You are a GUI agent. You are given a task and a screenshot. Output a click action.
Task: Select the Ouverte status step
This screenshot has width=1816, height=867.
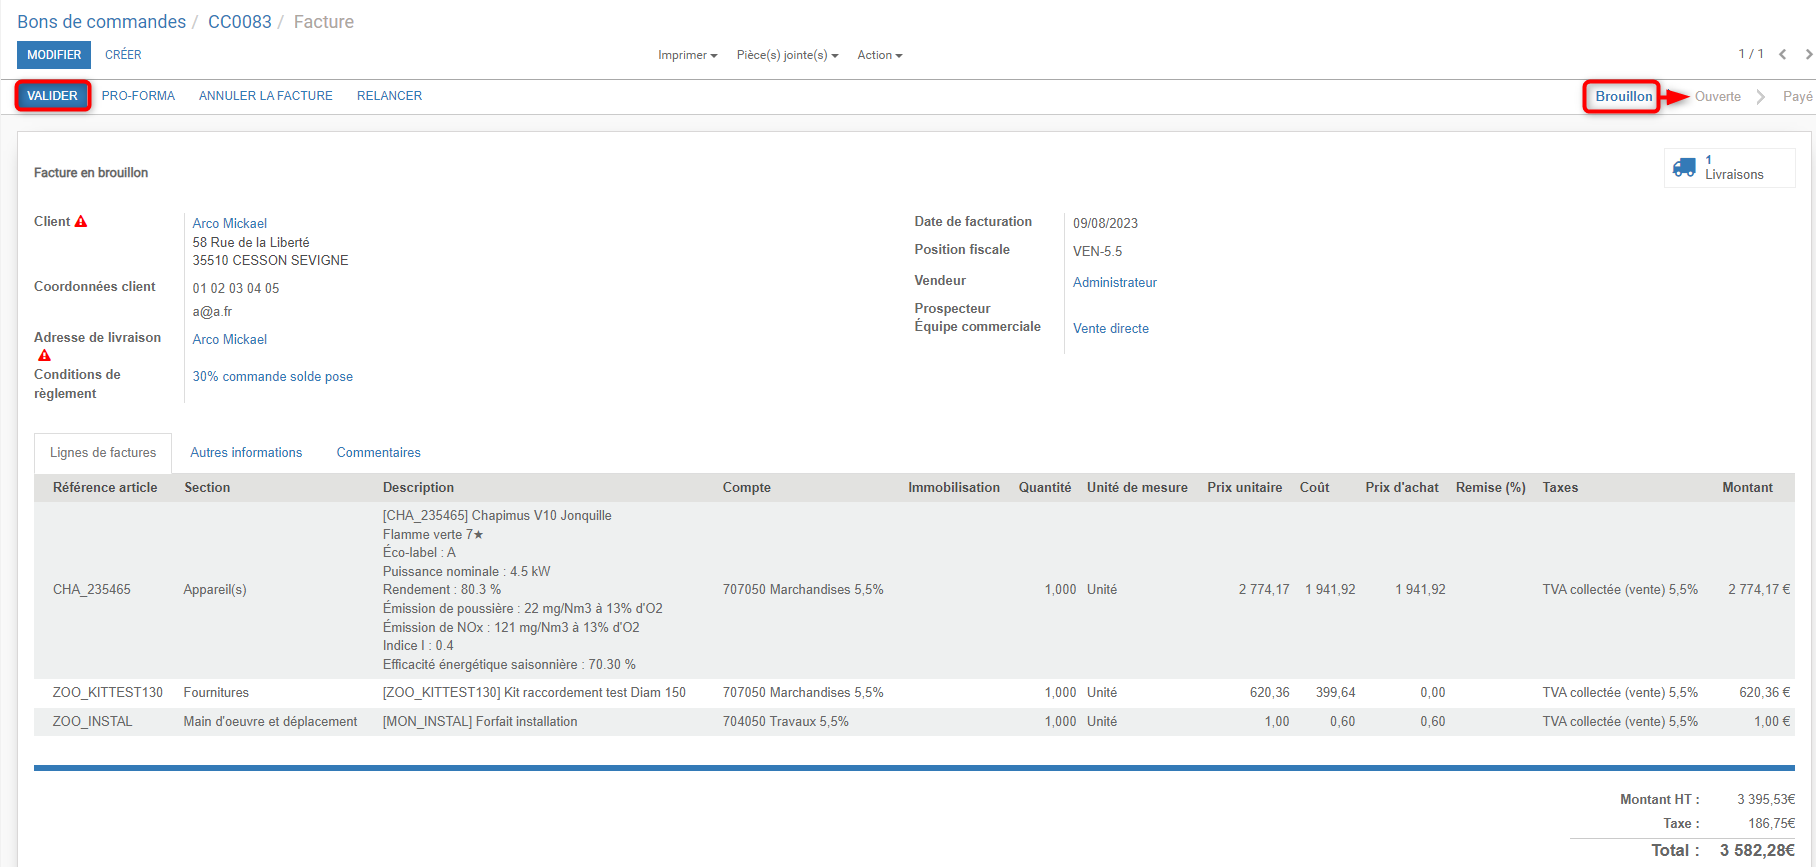[1718, 97]
